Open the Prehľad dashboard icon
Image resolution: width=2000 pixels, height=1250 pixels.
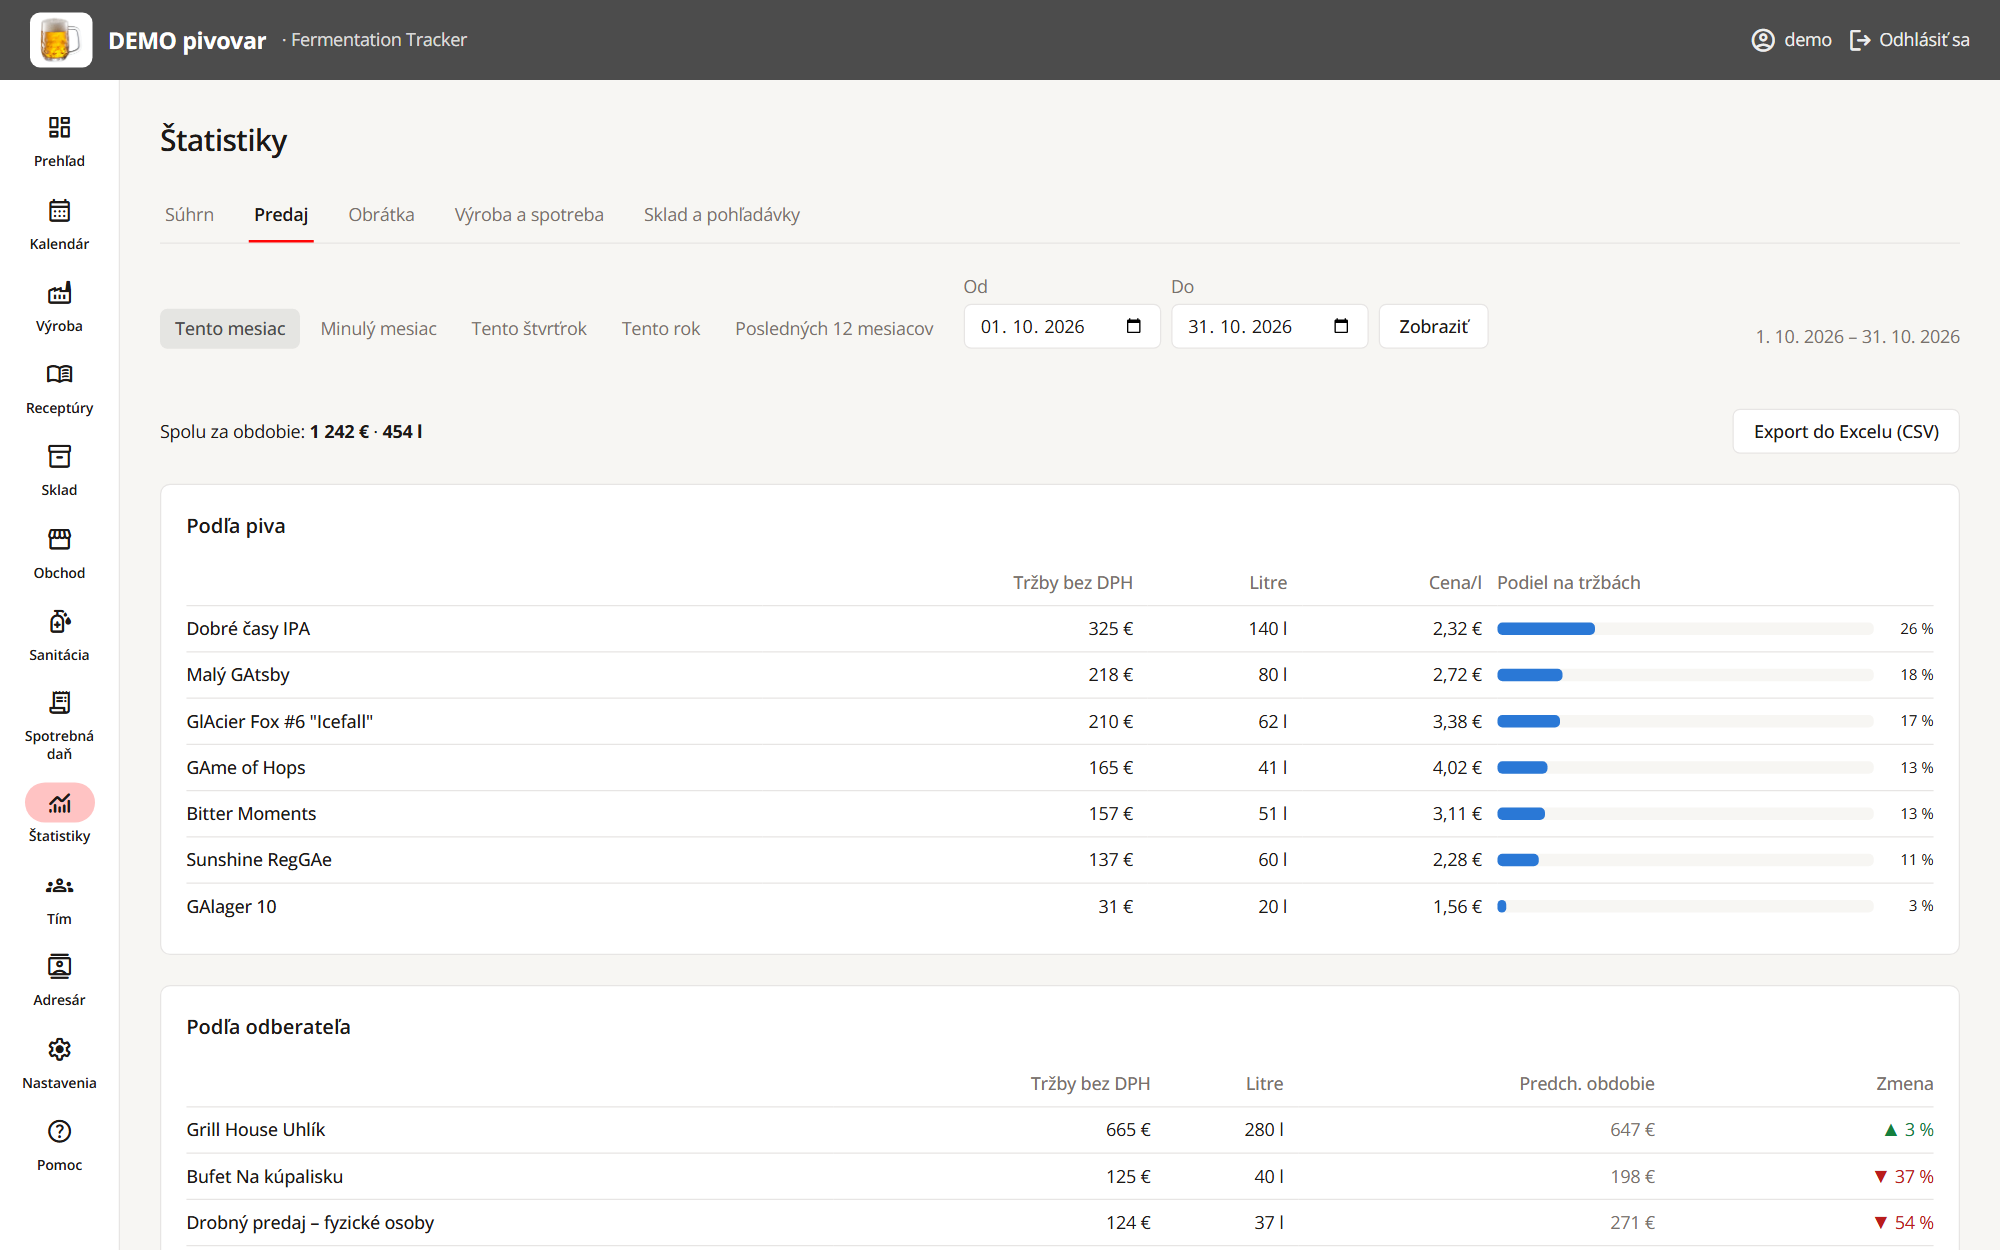click(x=59, y=127)
